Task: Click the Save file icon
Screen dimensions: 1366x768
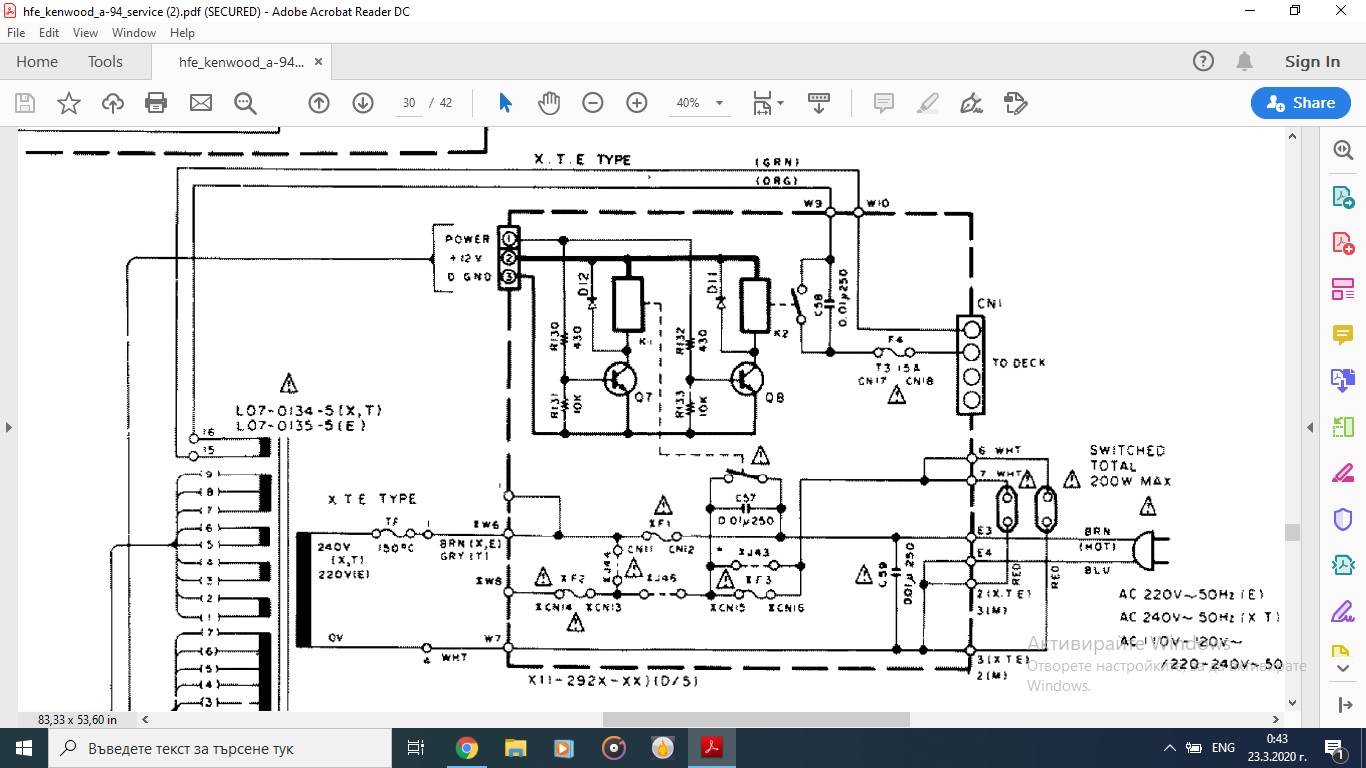Action: (25, 103)
